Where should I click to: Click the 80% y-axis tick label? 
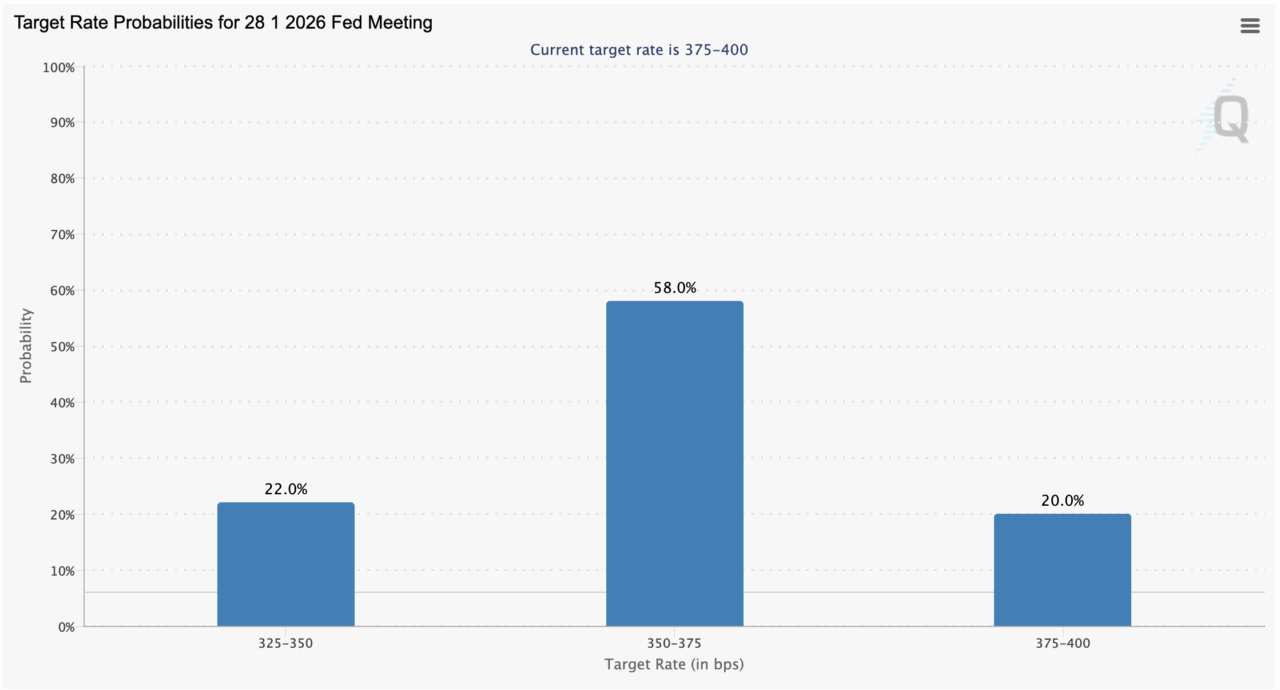[61, 179]
